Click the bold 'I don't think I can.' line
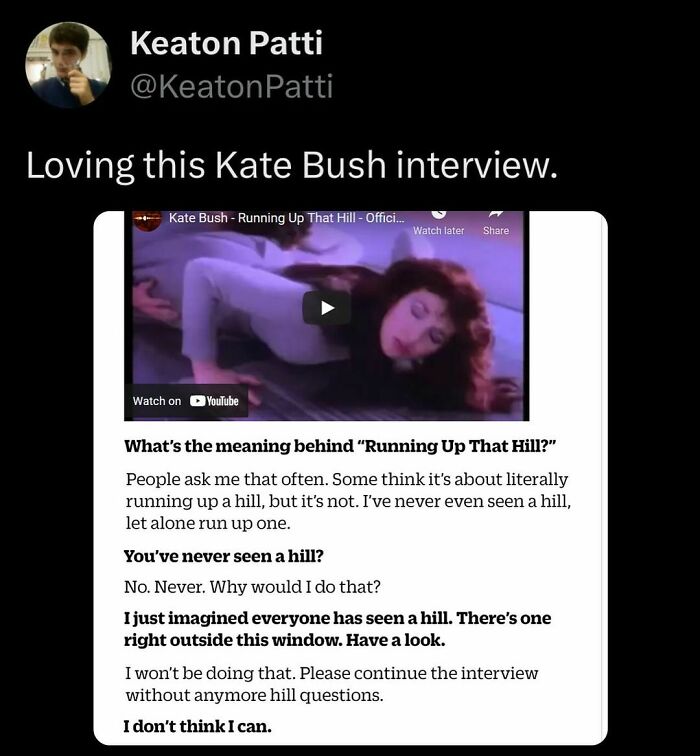Screen dimensions: 700x756 click(198, 726)
